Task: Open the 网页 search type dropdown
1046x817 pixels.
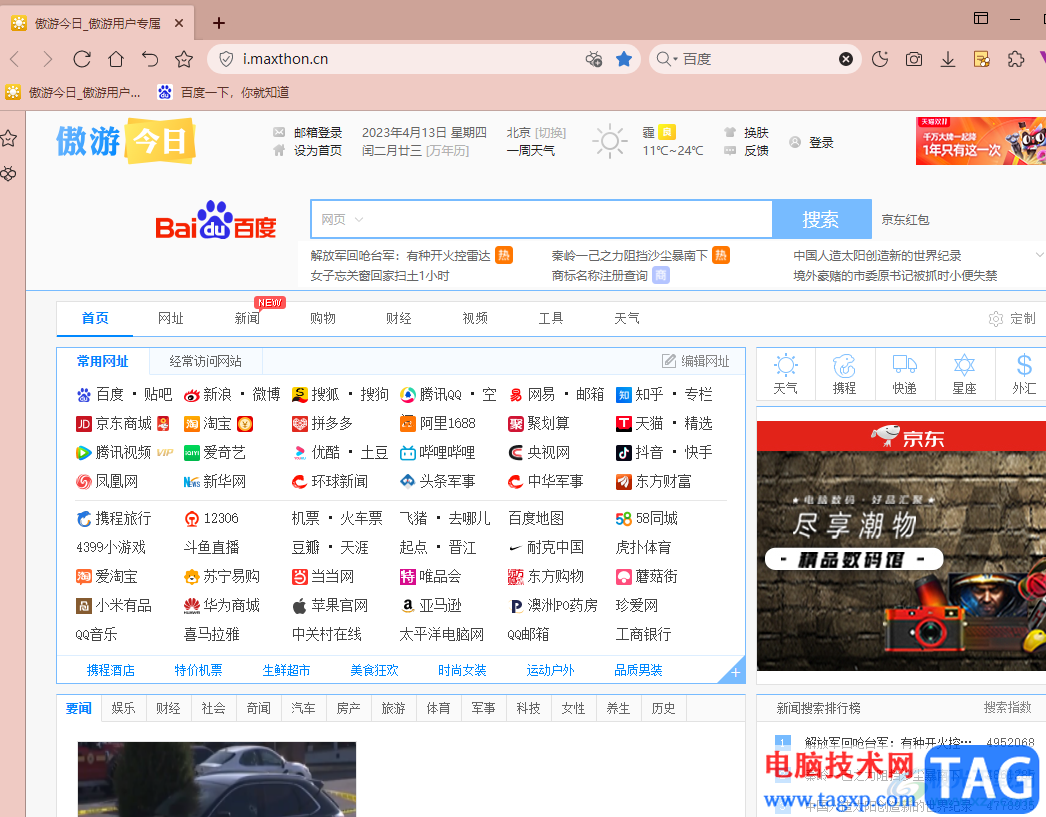Action: tap(342, 219)
